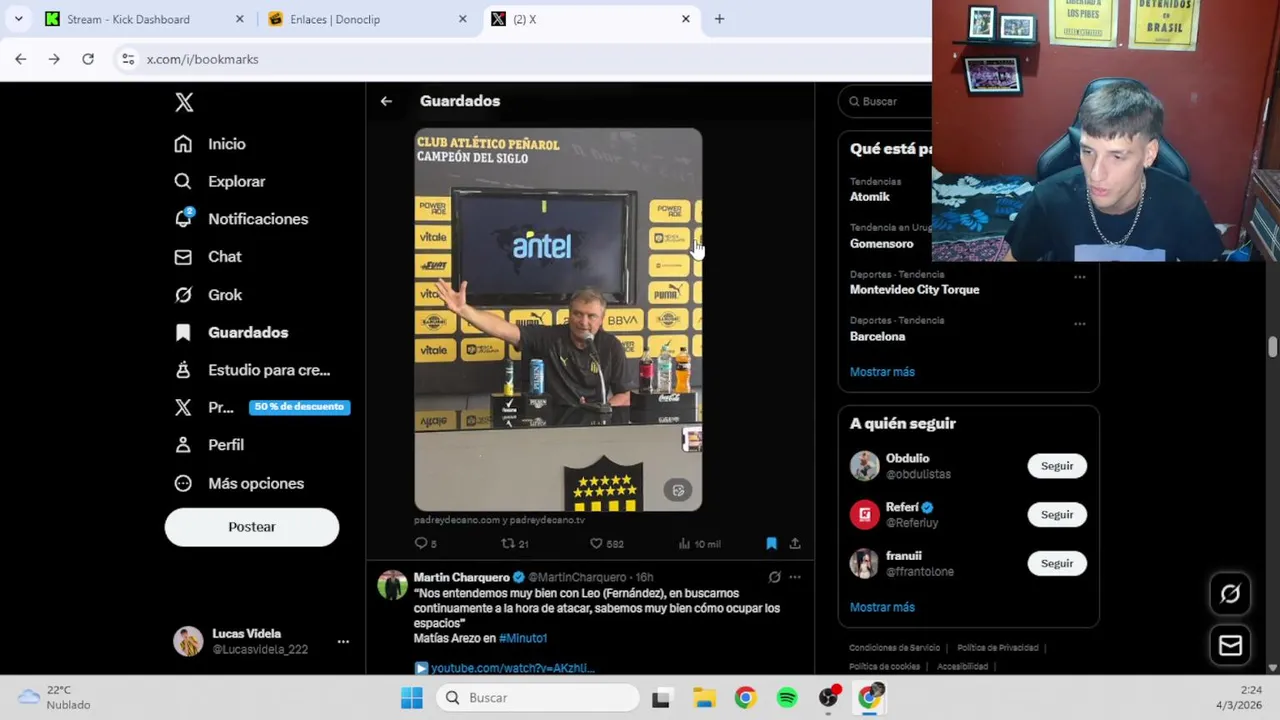Viewport: 1280px width, 720px height.
Task: Click the Postear button
Action: 252,527
